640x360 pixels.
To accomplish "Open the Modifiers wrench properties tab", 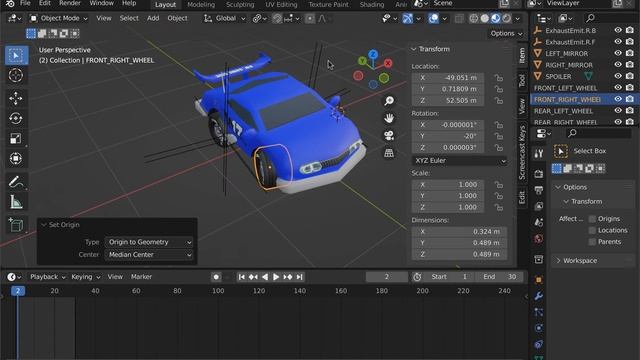I will (x=539, y=296).
